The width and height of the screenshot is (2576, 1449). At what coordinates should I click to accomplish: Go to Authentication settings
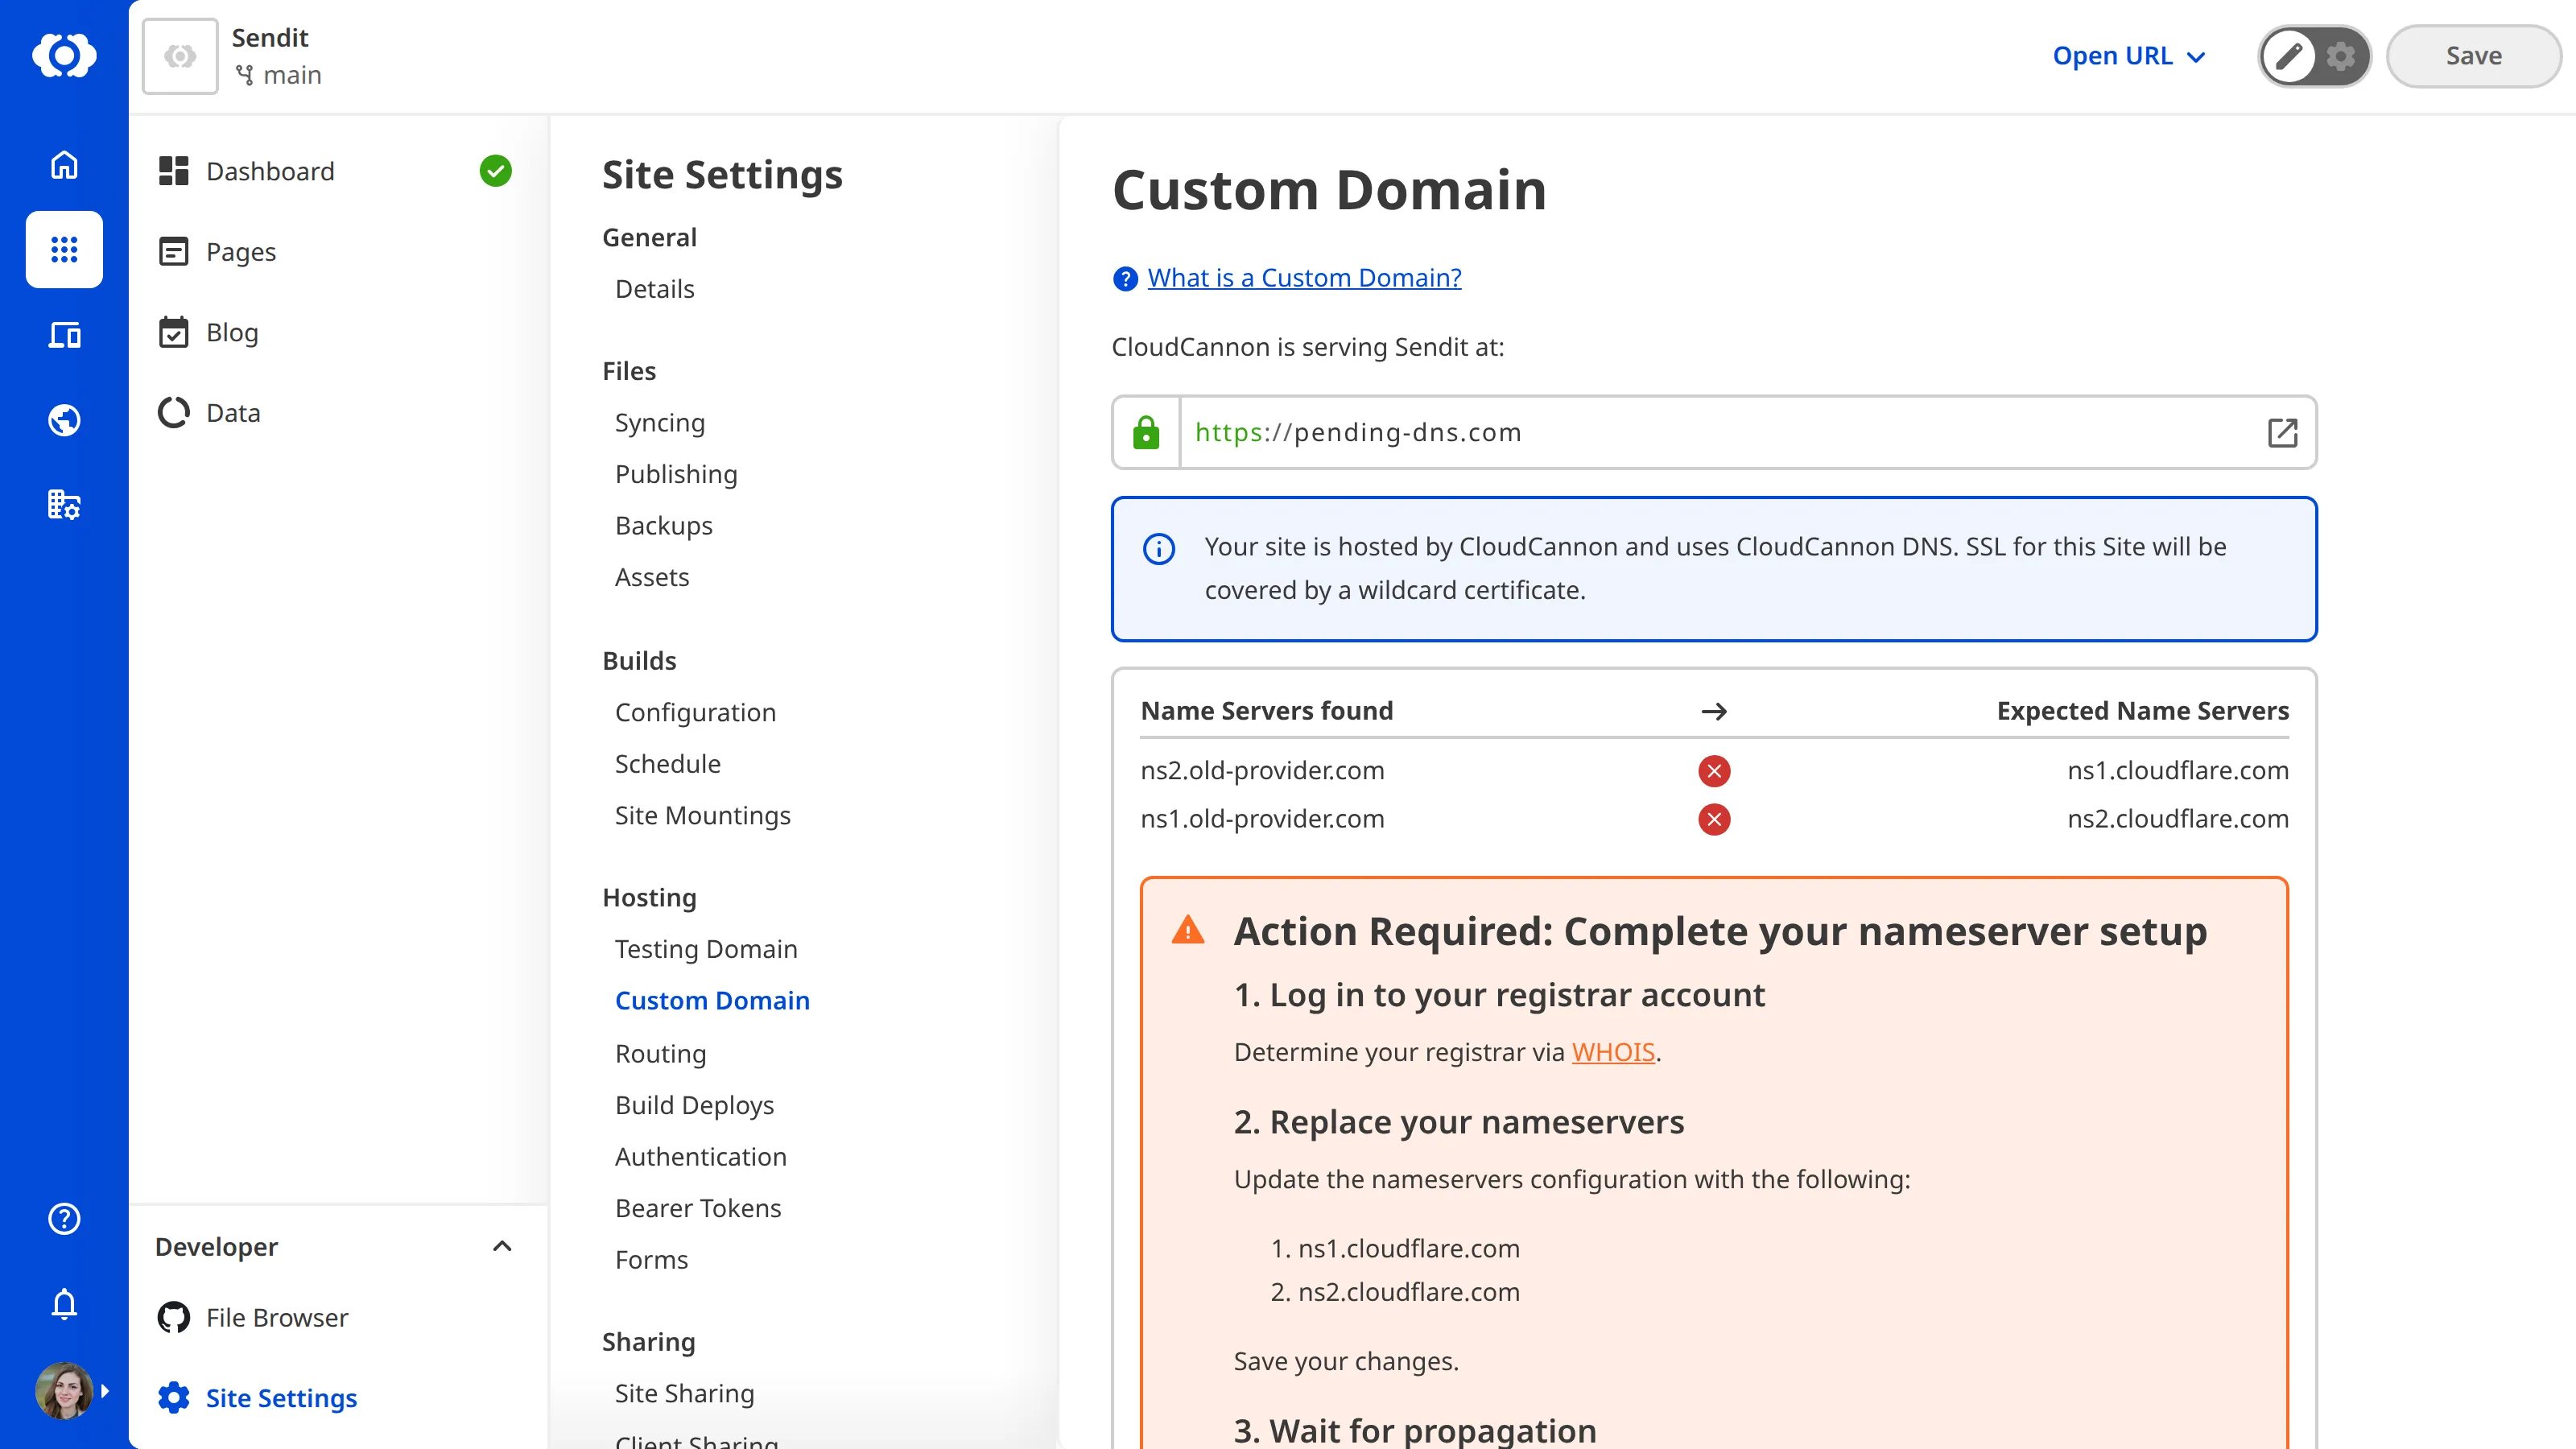[701, 1157]
